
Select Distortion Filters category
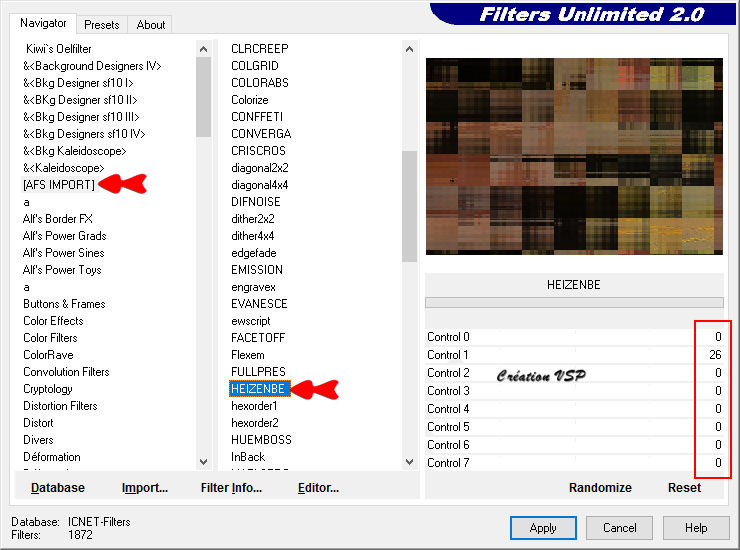(60, 406)
